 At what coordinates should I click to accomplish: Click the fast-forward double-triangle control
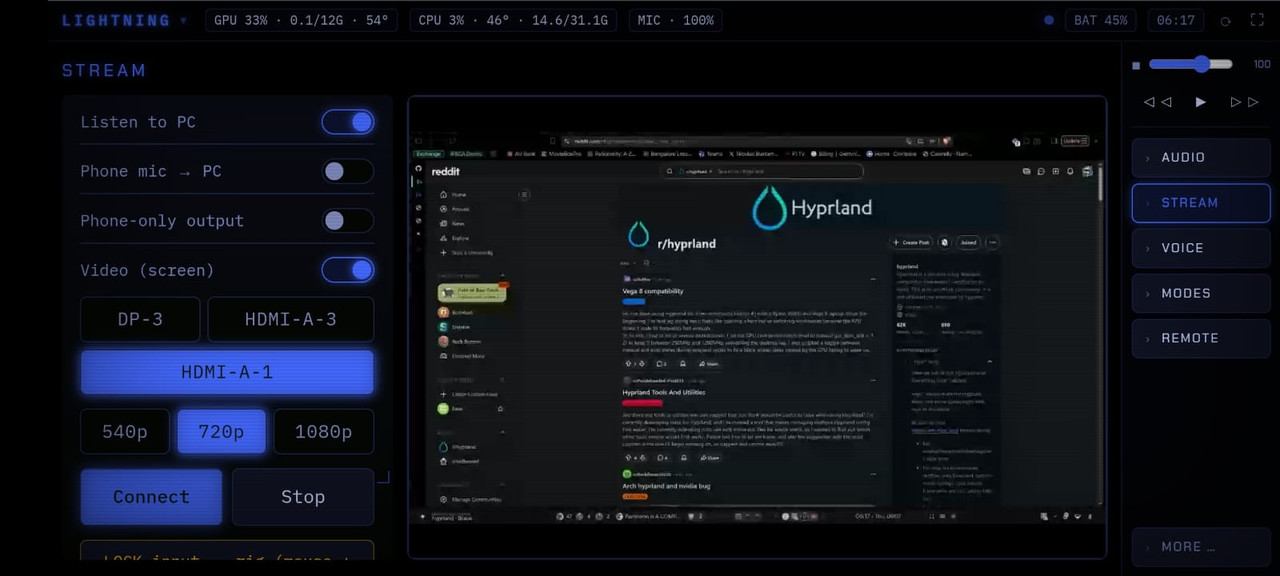(1243, 102)
